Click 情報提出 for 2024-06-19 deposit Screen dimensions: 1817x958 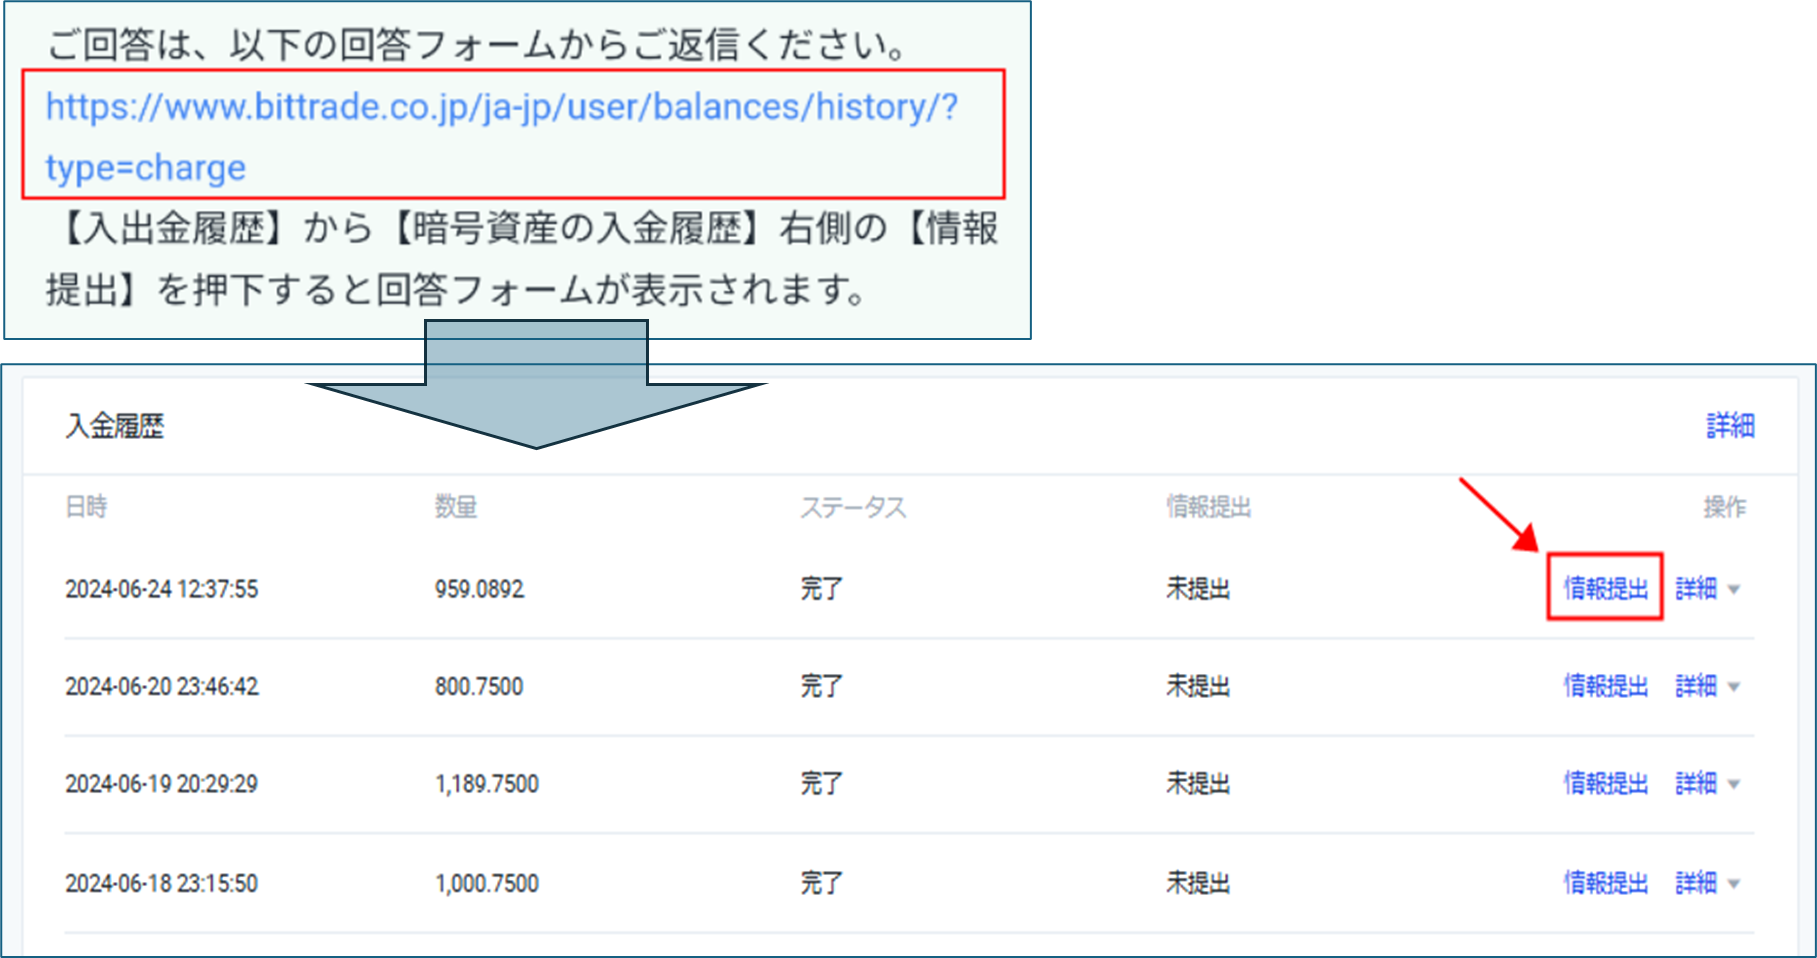coord(1605,783)
